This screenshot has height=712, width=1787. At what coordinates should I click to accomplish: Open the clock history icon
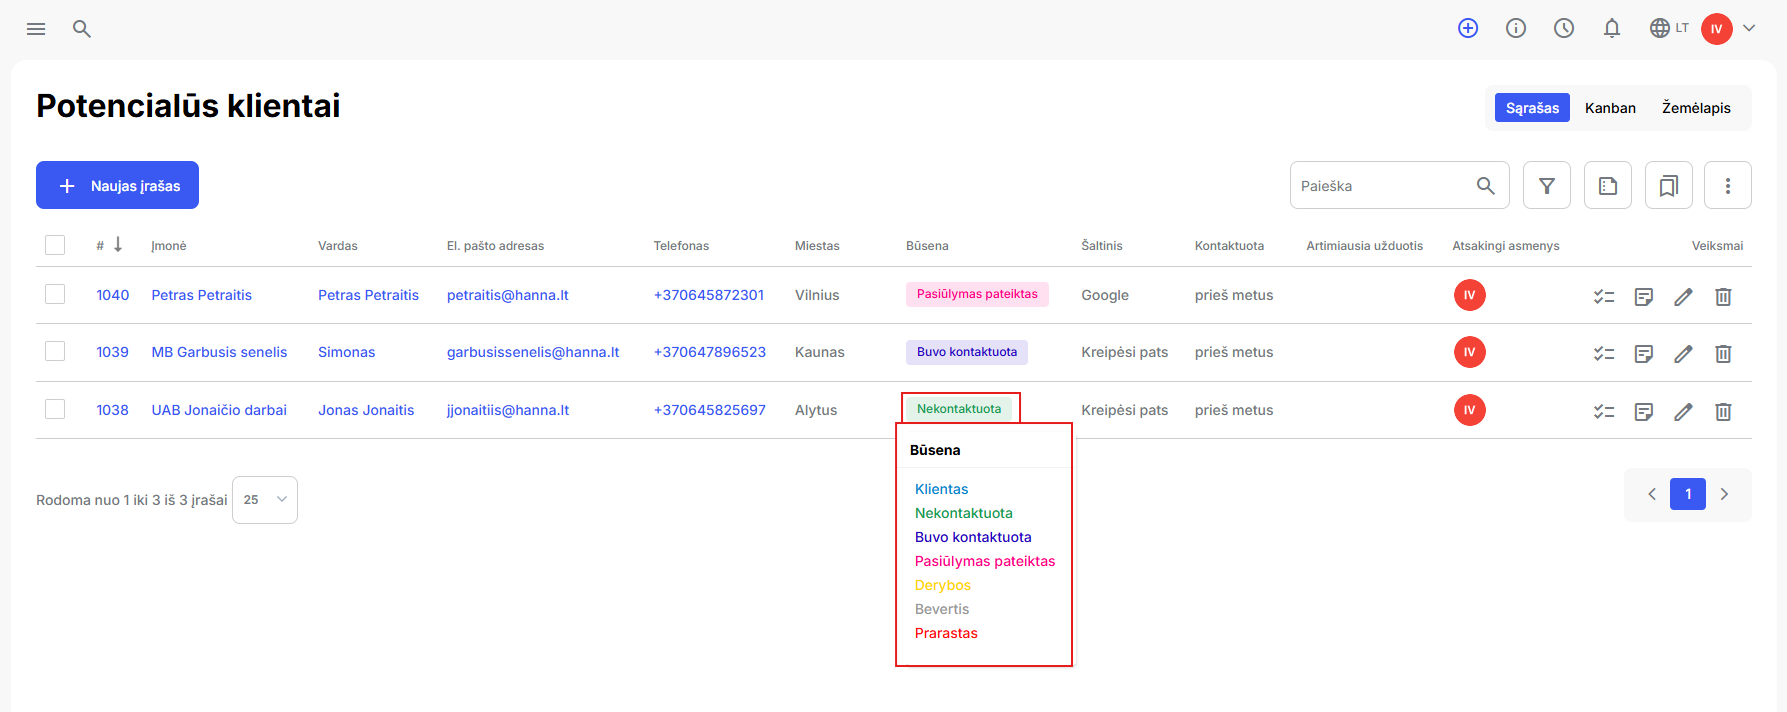pos(1564,28)
